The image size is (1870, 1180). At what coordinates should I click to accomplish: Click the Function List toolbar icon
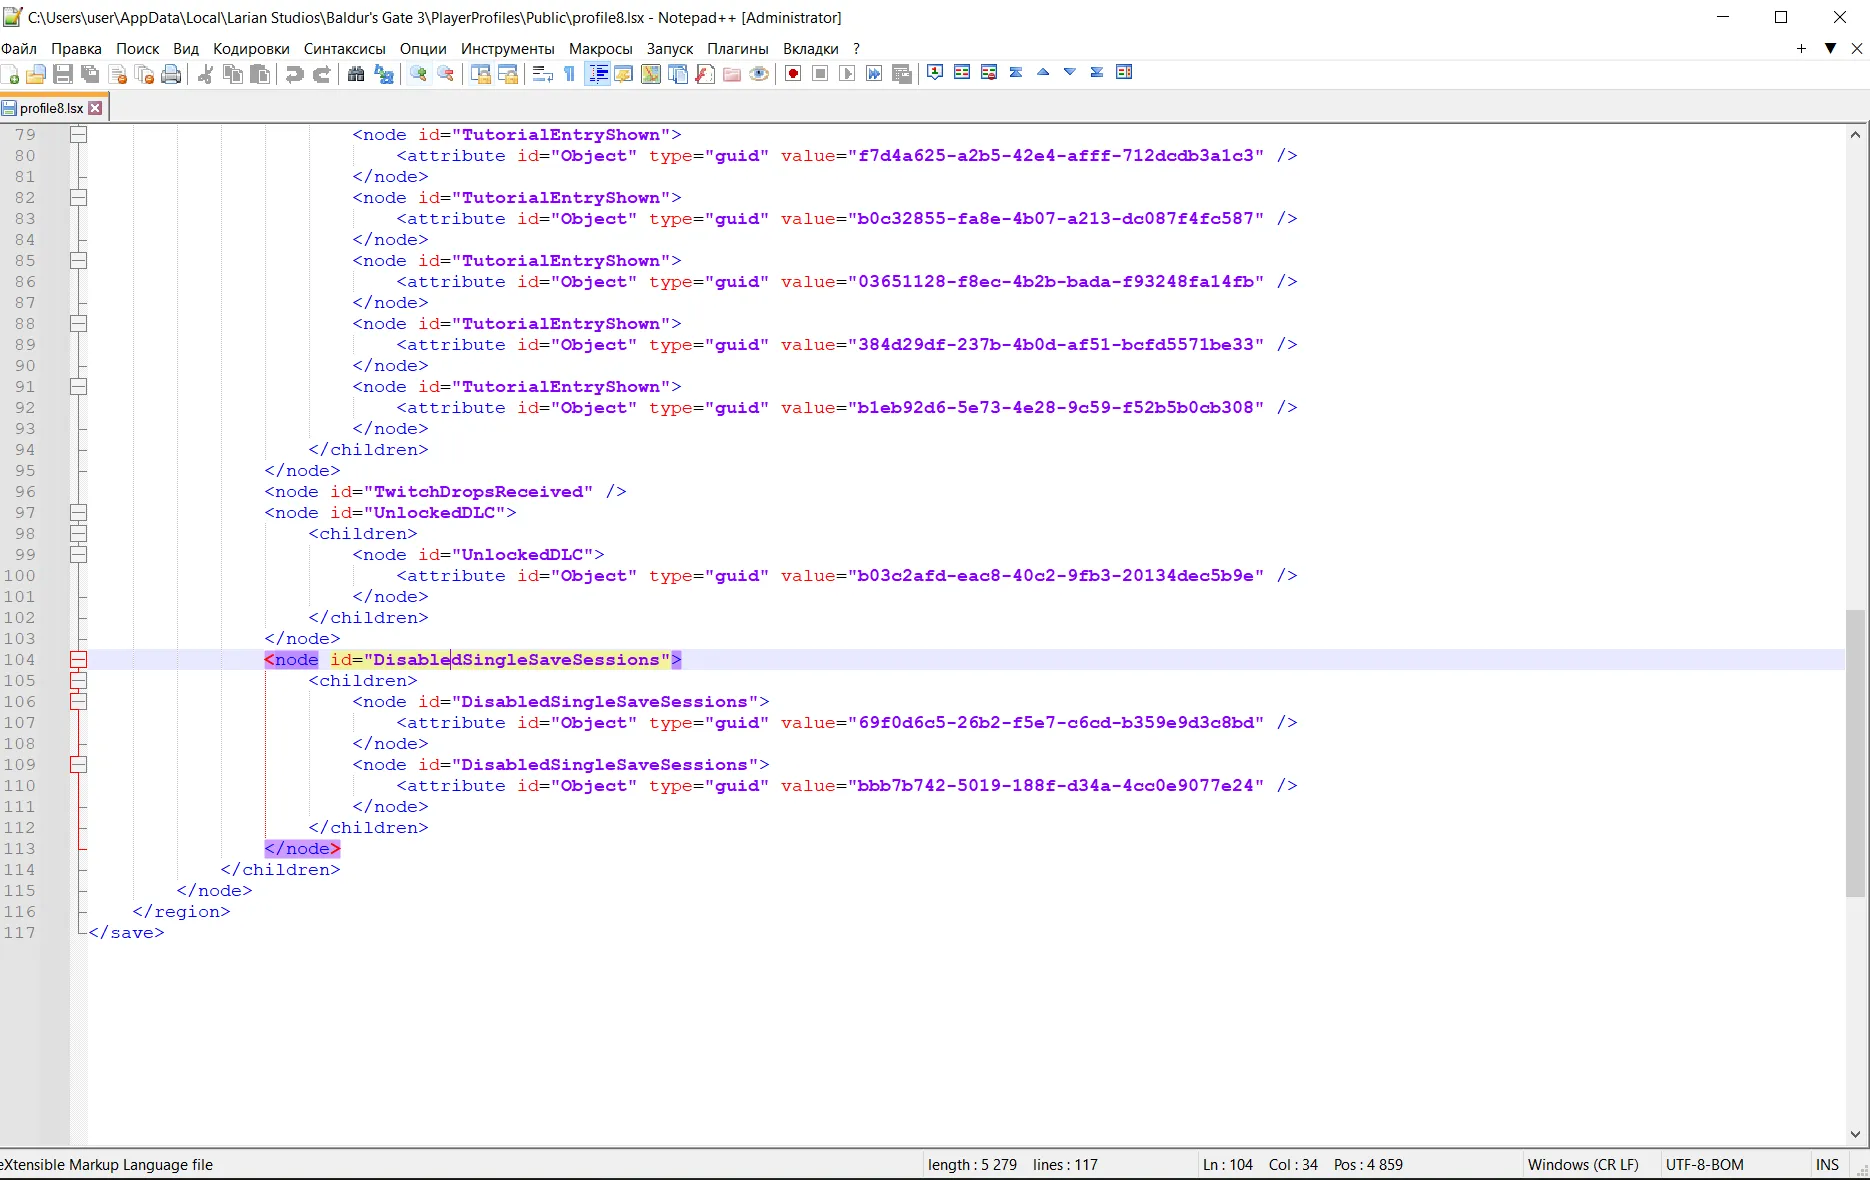pyautogui.click(x=705, y=74)
